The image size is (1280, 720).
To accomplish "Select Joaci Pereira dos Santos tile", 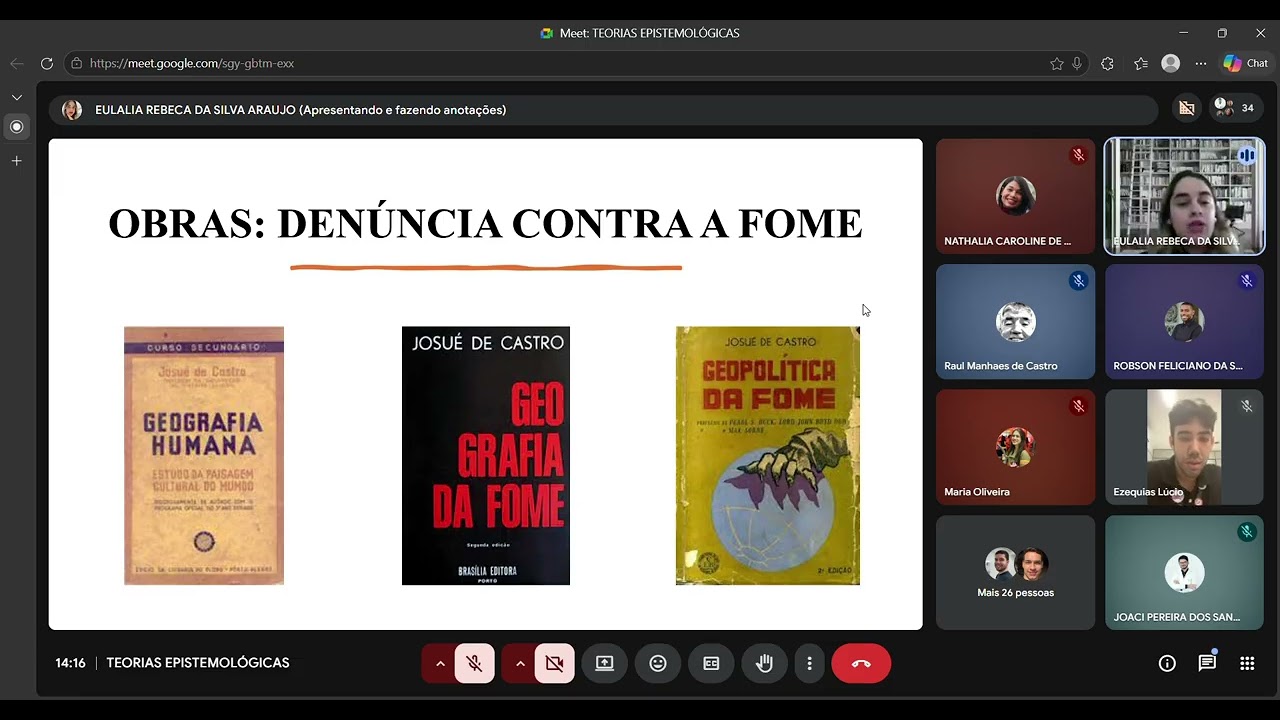I will (1184, 573).
